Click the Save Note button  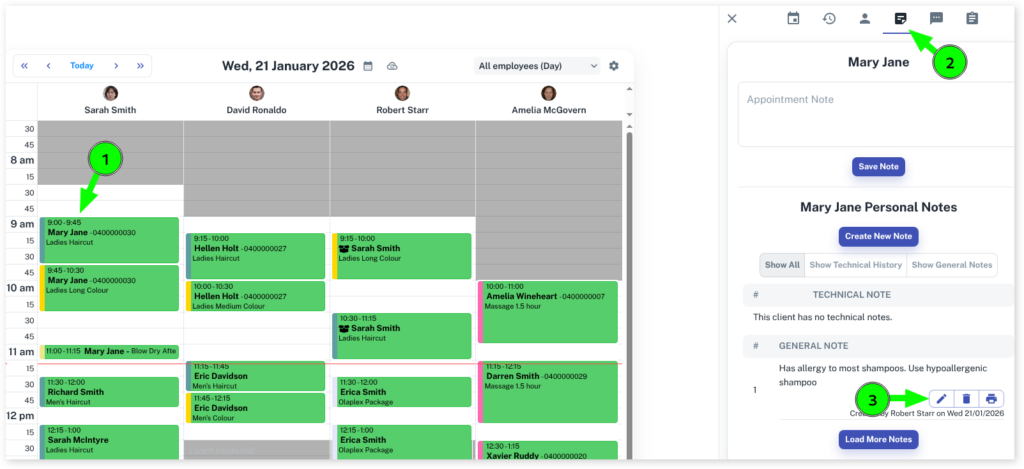click(x=878, y=166)
